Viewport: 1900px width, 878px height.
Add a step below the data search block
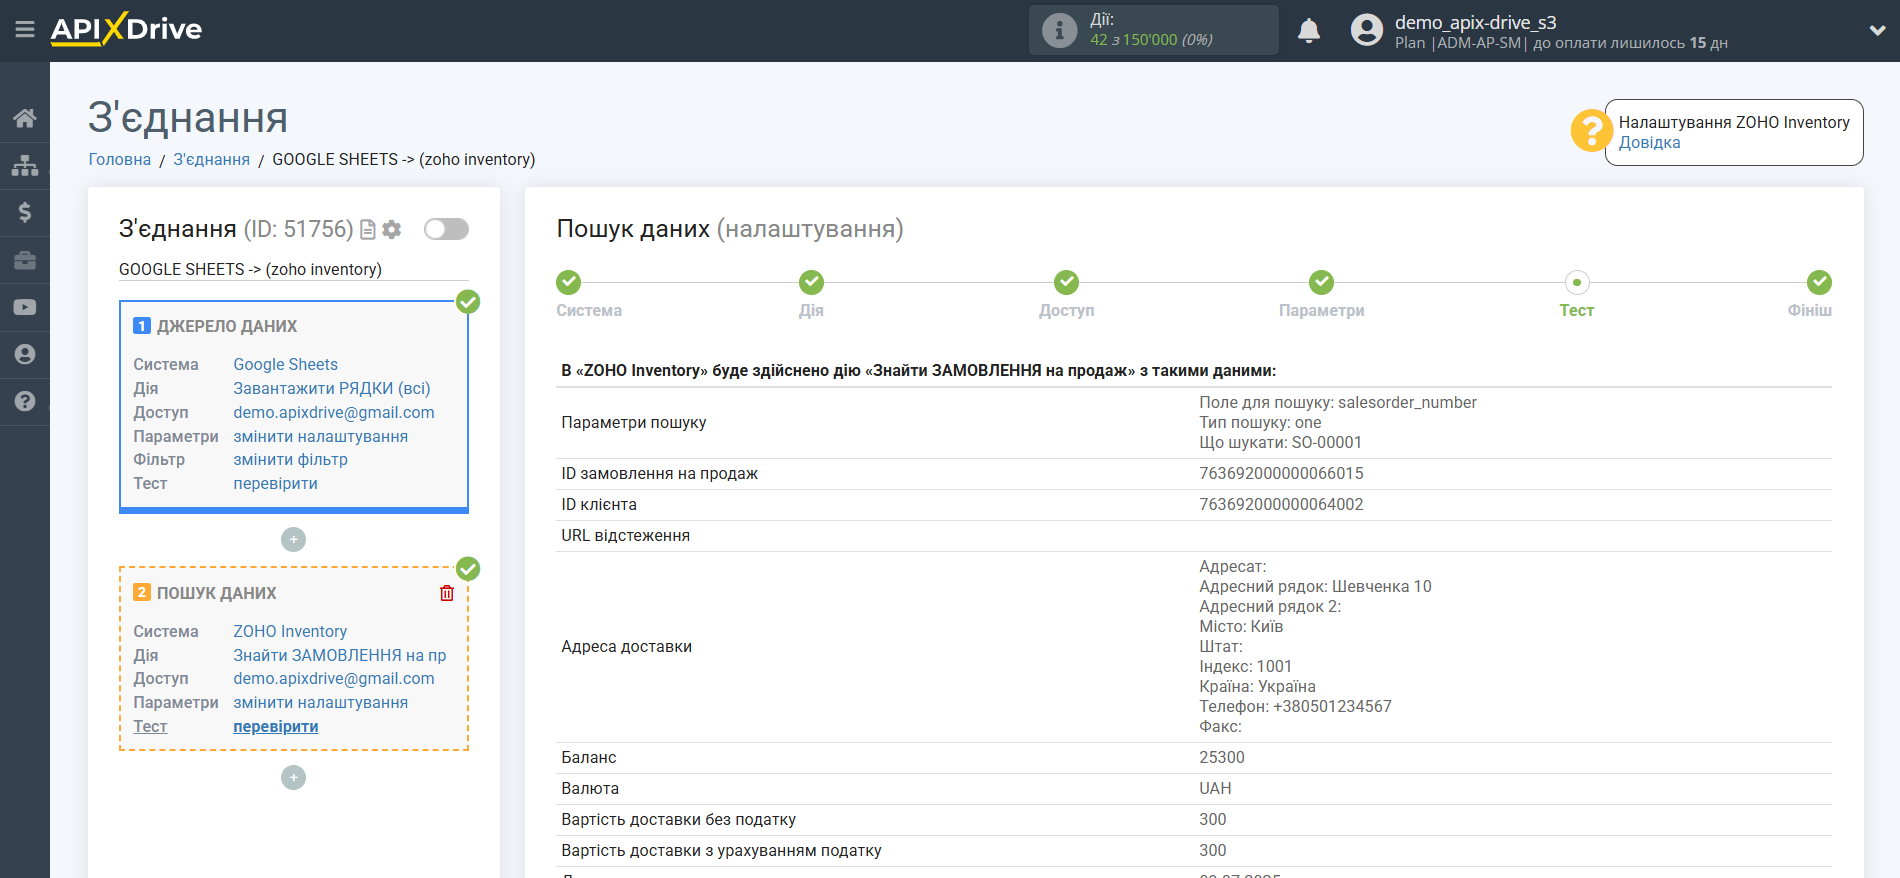tap(293, 777)
